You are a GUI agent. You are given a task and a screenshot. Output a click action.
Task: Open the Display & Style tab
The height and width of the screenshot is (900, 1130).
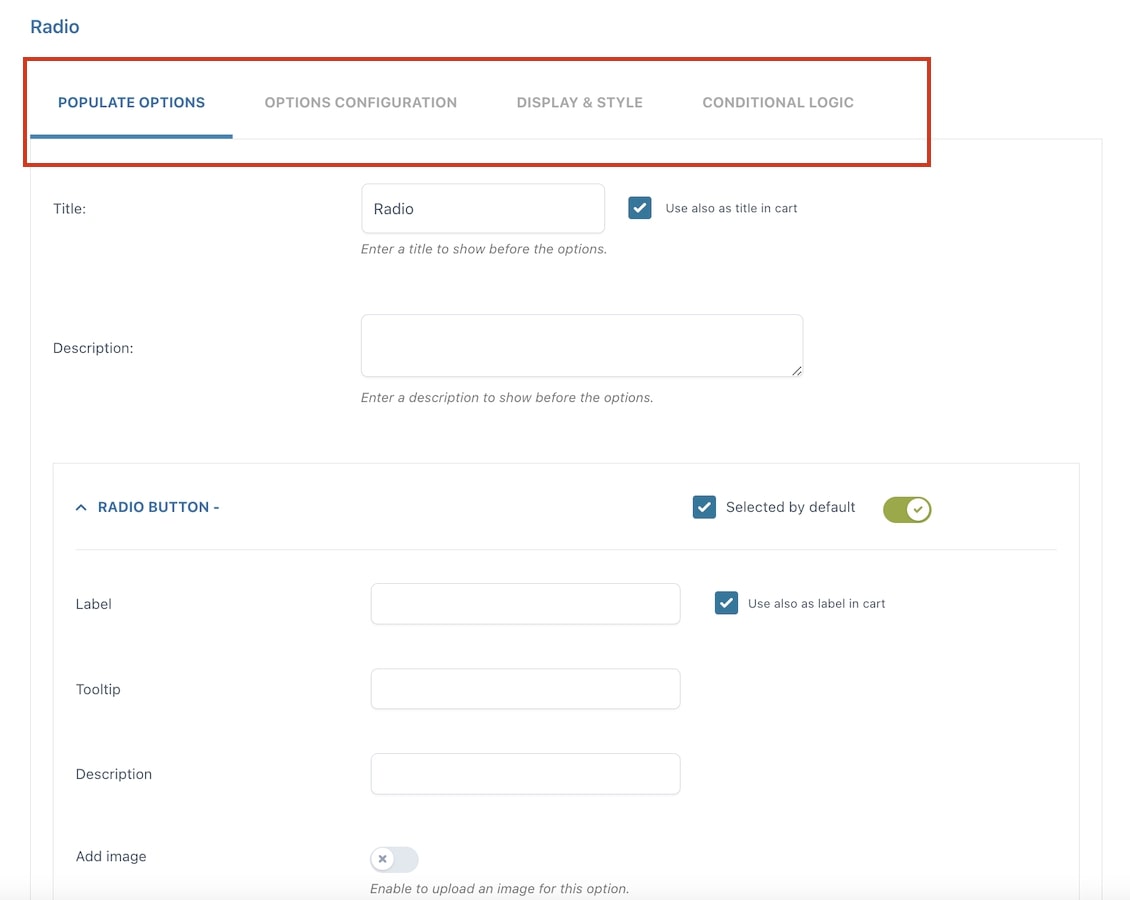pos(579,102)
